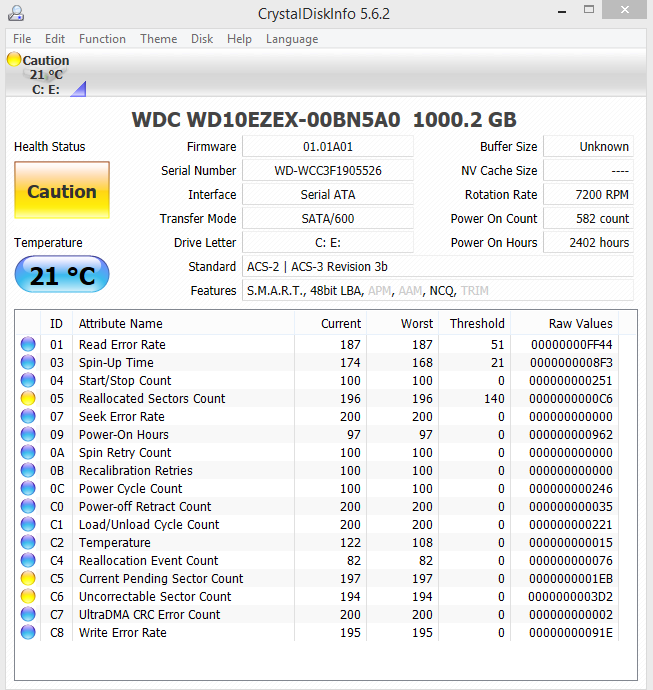Minimize the CrystalDiskInfo window

coord(562,11)
